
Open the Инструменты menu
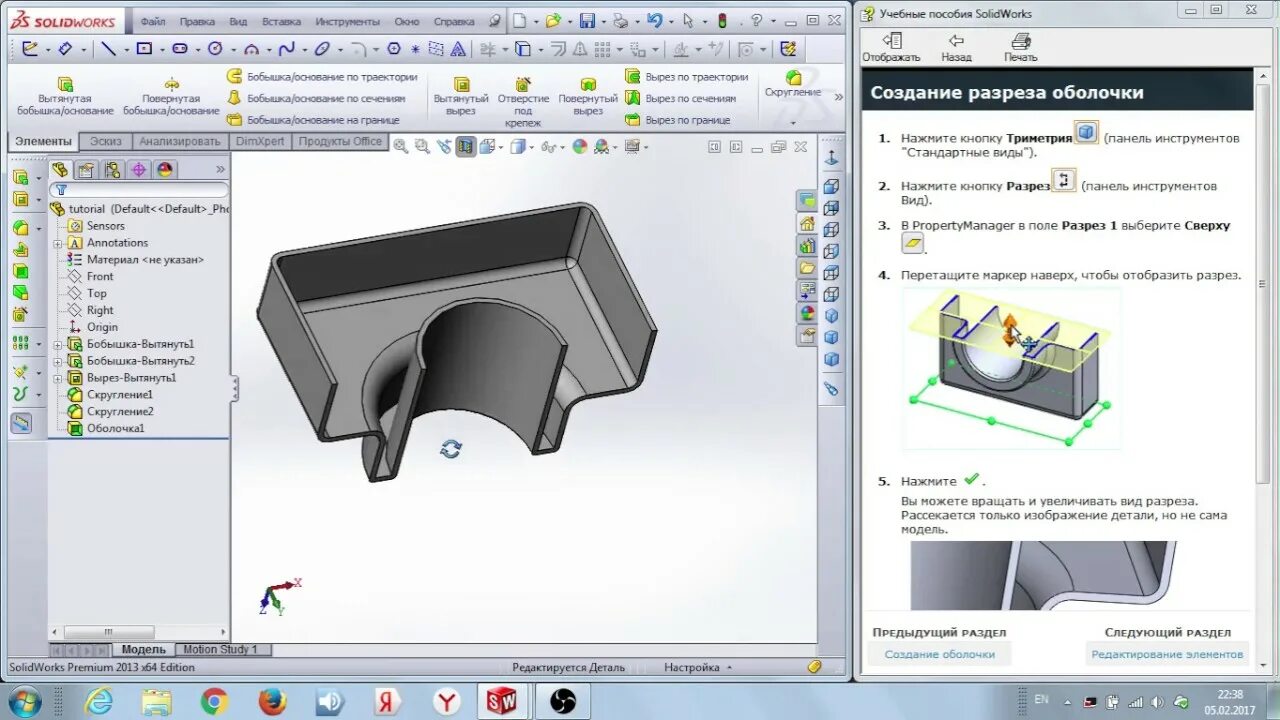[347, 21]
